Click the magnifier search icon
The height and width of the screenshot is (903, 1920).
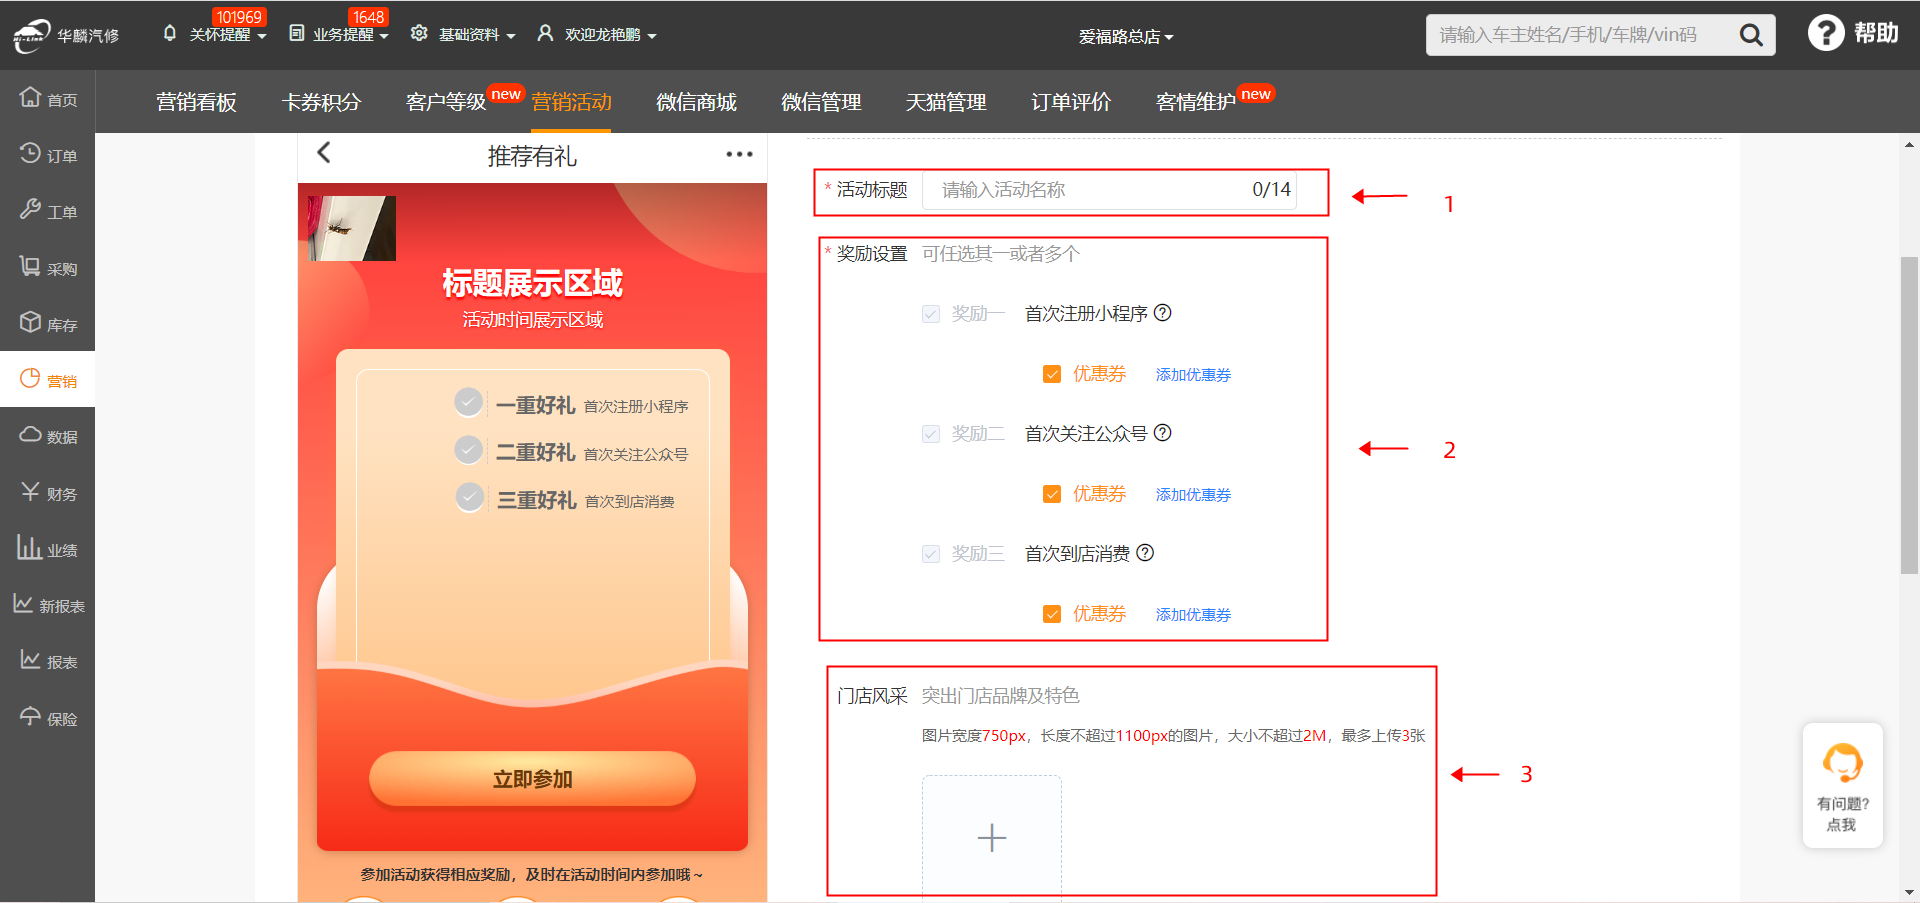tap(1751, 35)
